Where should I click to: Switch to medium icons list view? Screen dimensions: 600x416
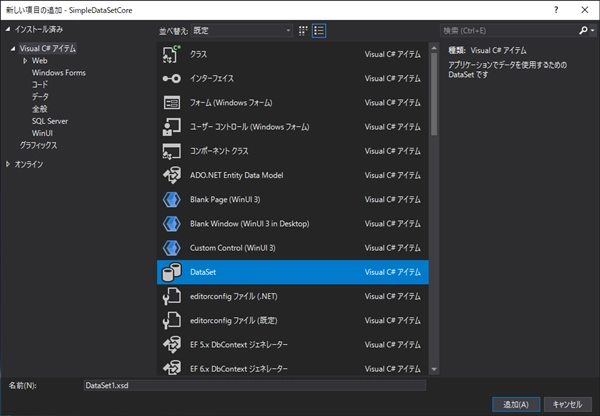(x=319, y=31)
